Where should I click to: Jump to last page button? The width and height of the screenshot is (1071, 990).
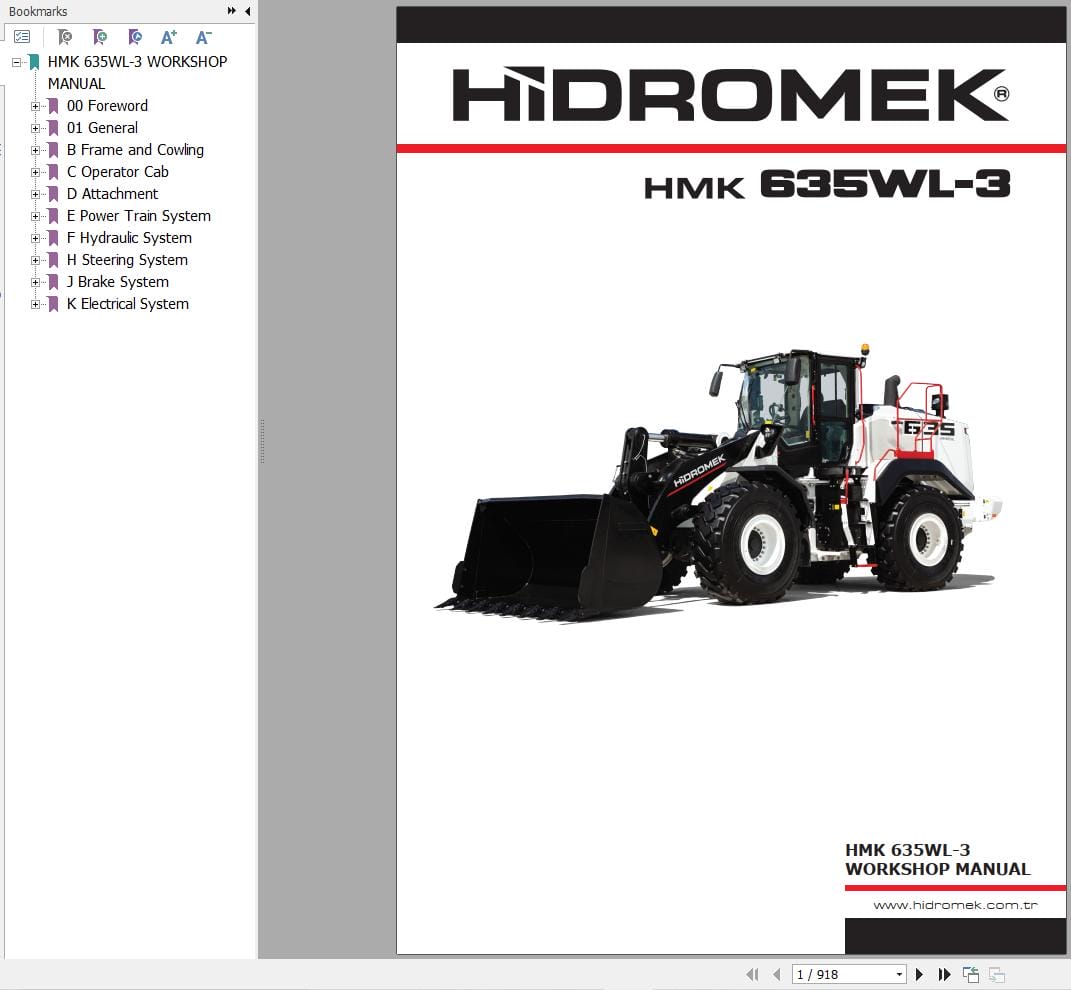pyautogui.click(x=944, y=974)
